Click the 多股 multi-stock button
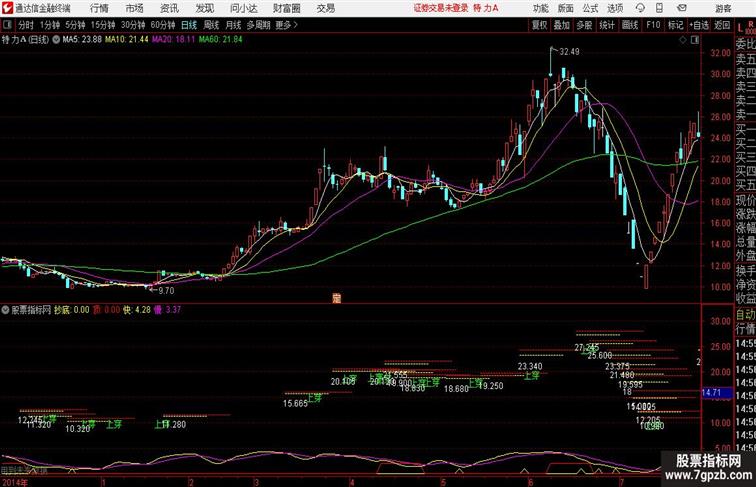The height and width of the screenshot is (487, 756). pos(584,25)
